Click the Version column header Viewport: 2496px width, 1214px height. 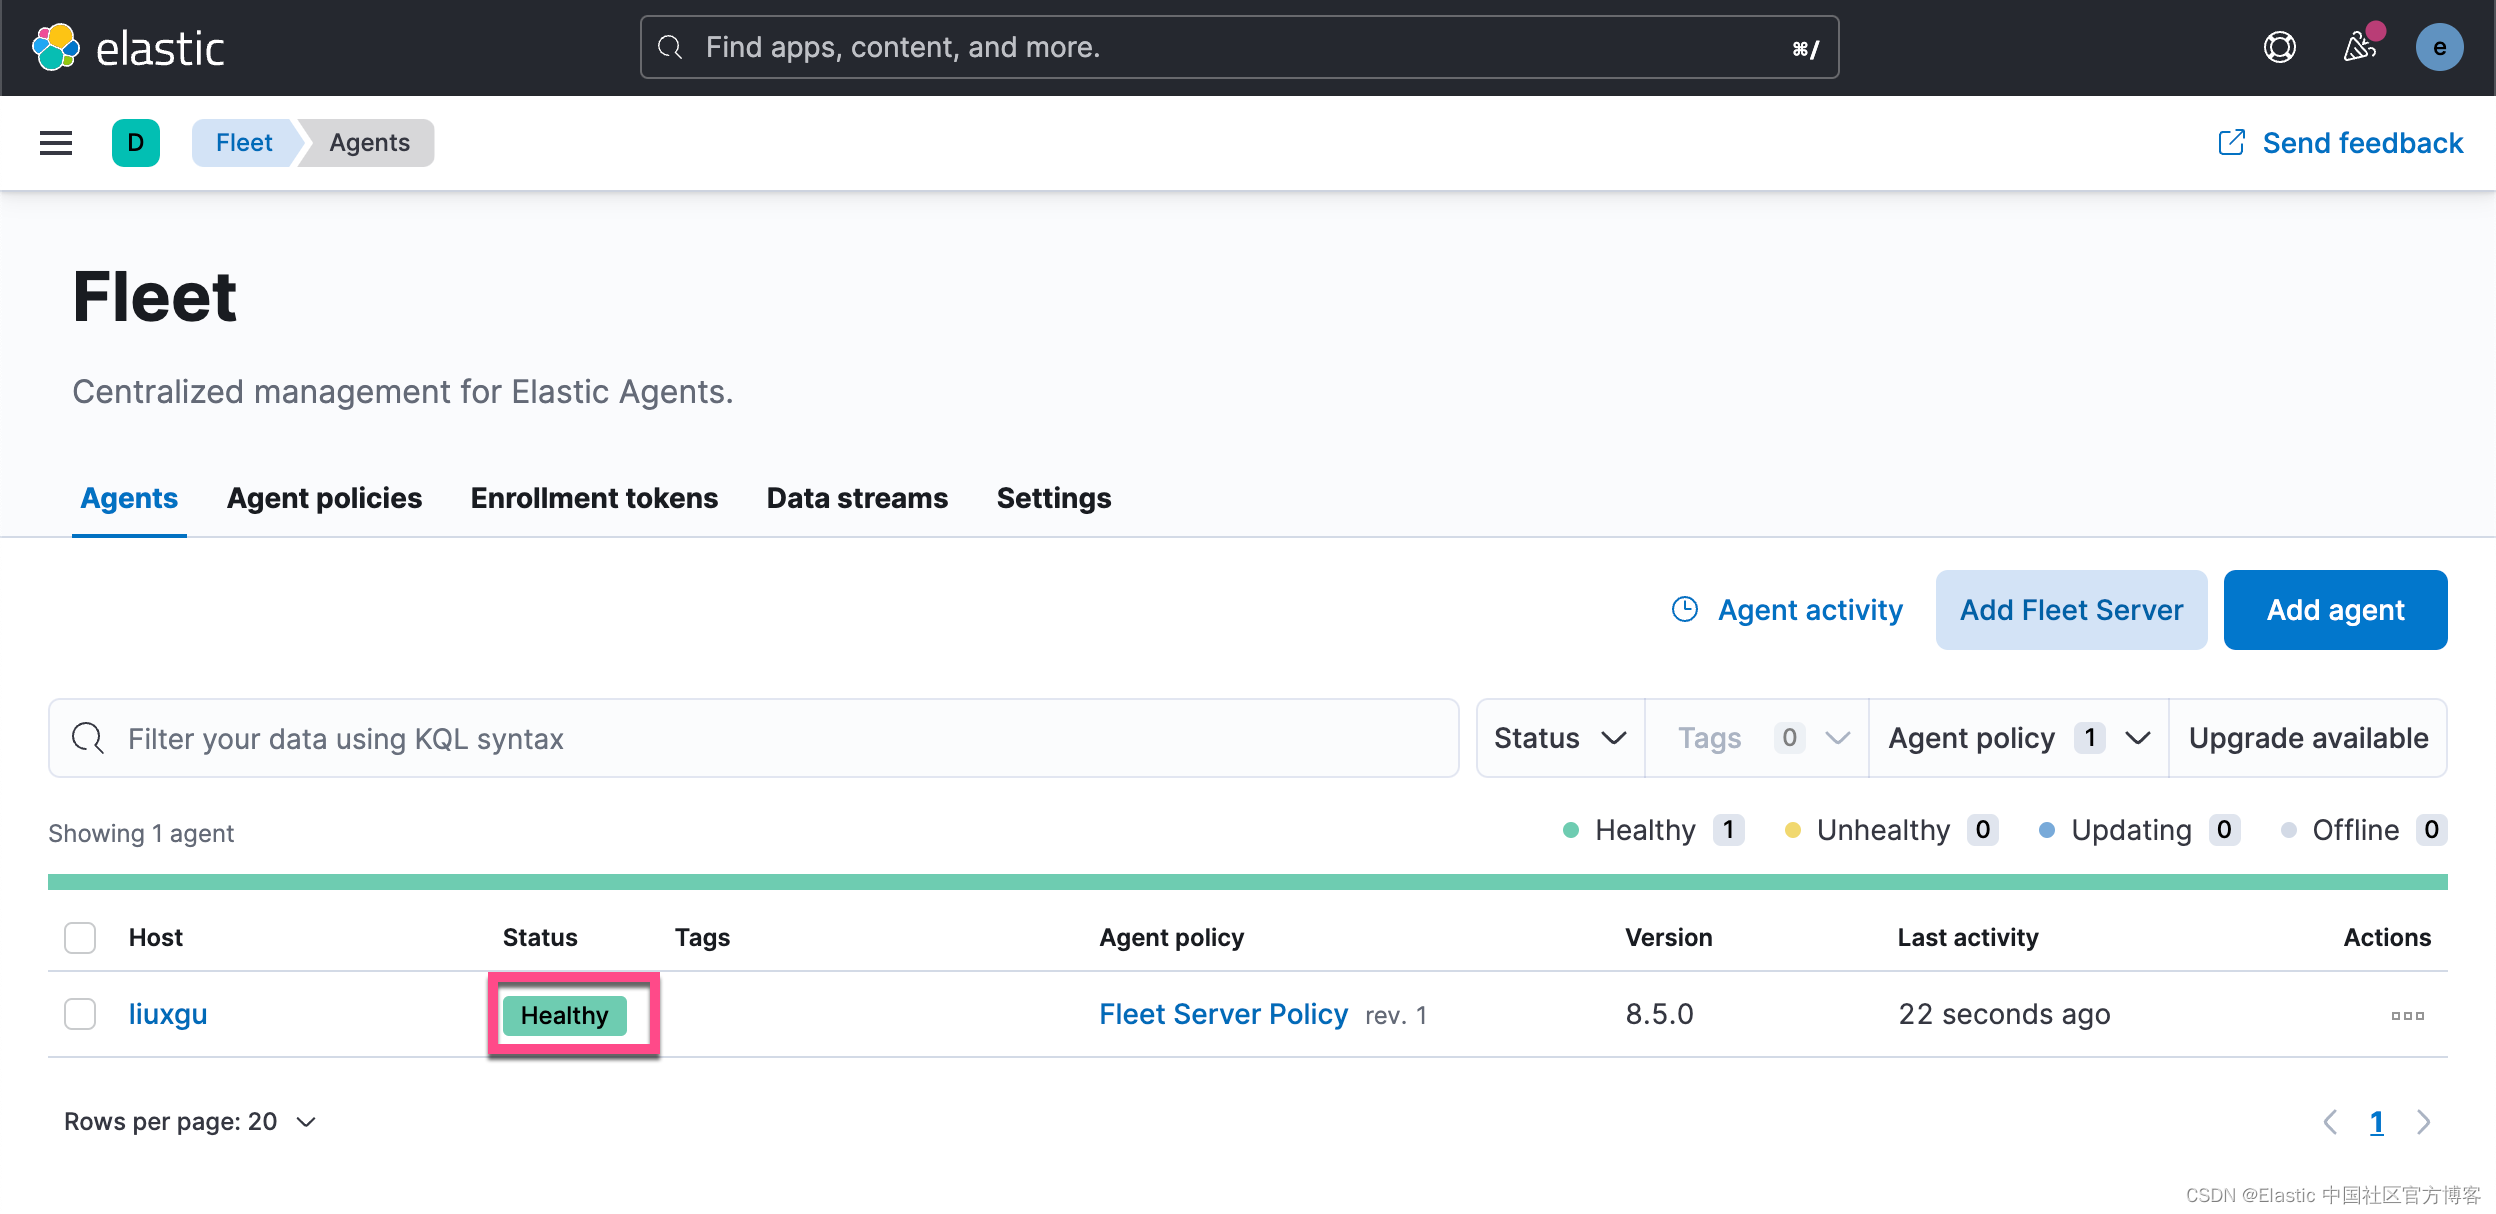1668,938
